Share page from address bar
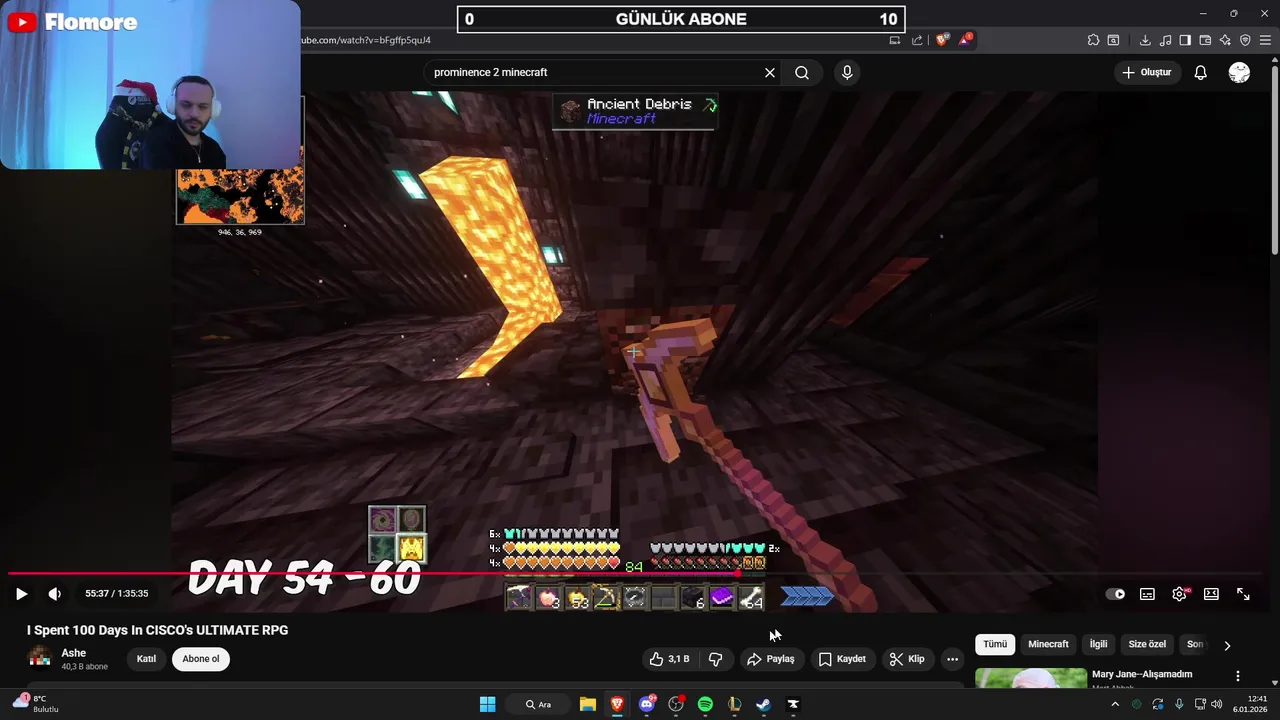Image resolution: width=1280 pixels, height=720 pixels. click(x=917, y=40)
